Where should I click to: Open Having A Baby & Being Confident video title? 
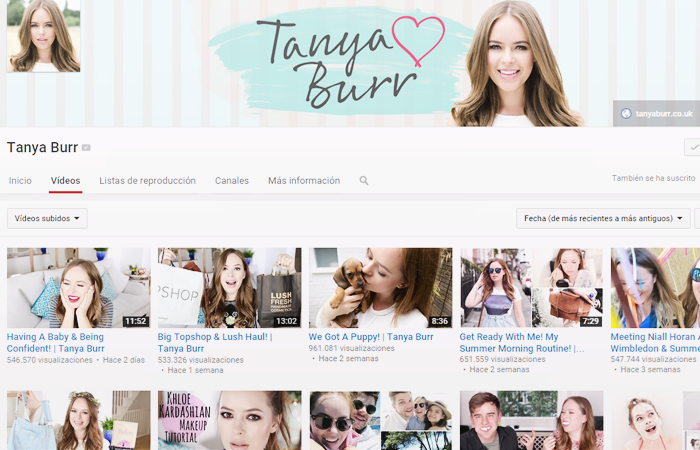56,342
